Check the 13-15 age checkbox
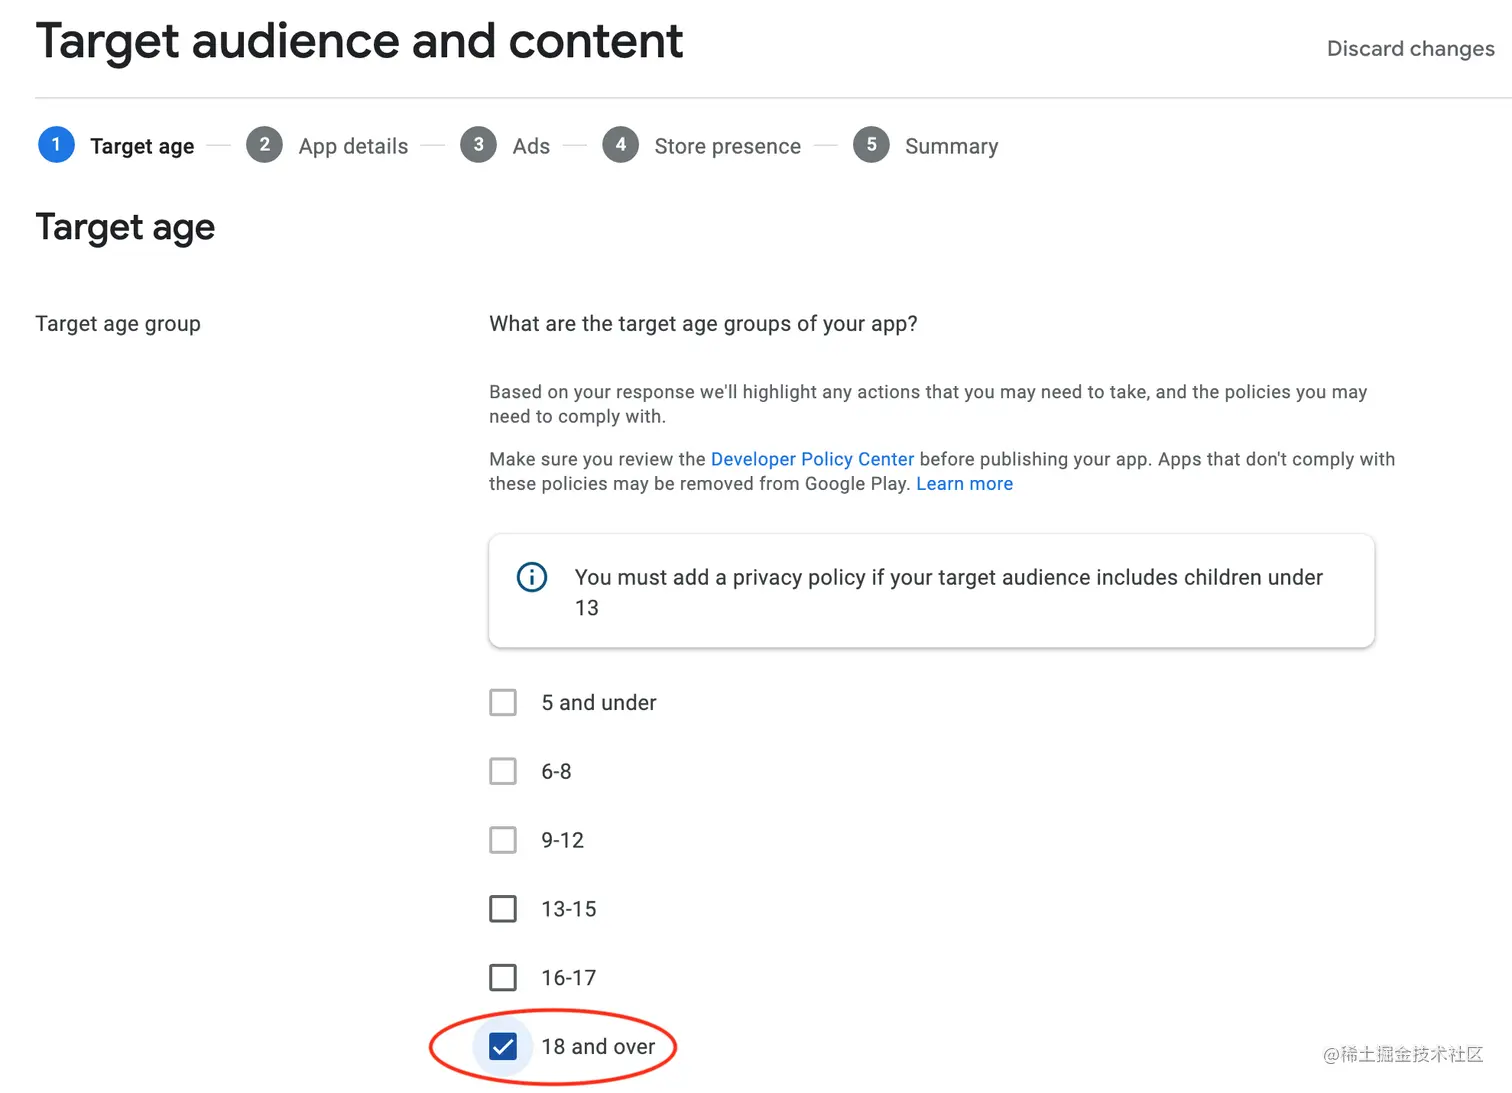 click(x=503, y=909)
